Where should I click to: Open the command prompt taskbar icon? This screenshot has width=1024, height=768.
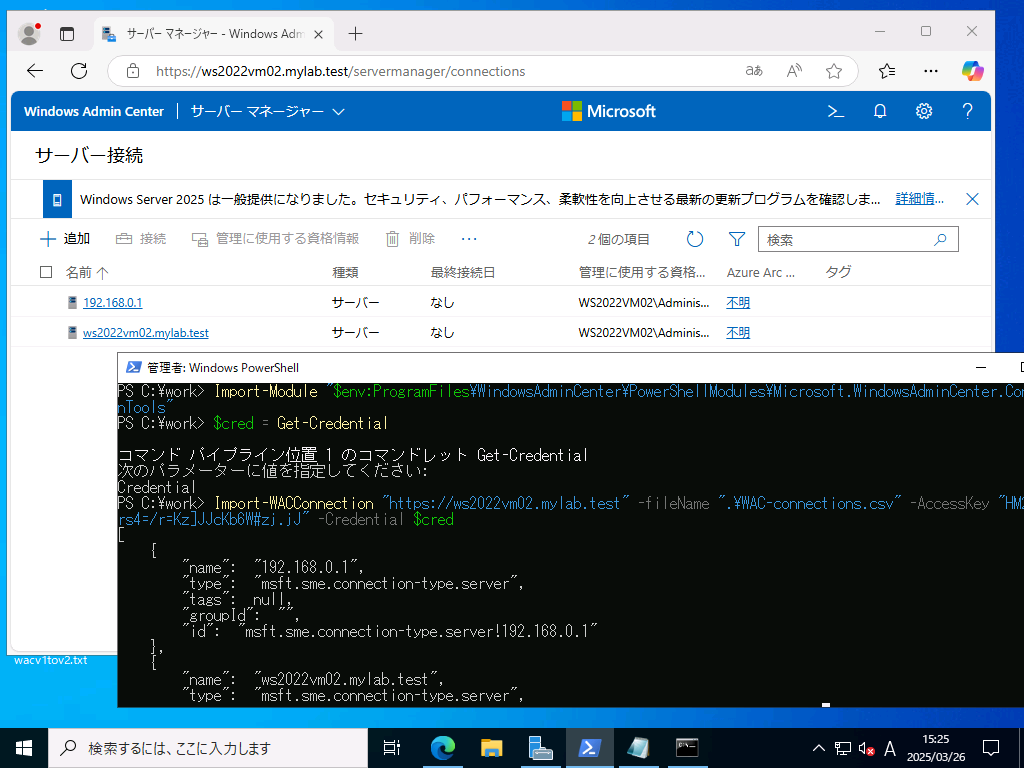pyautogui.click(x=687, y=748)
